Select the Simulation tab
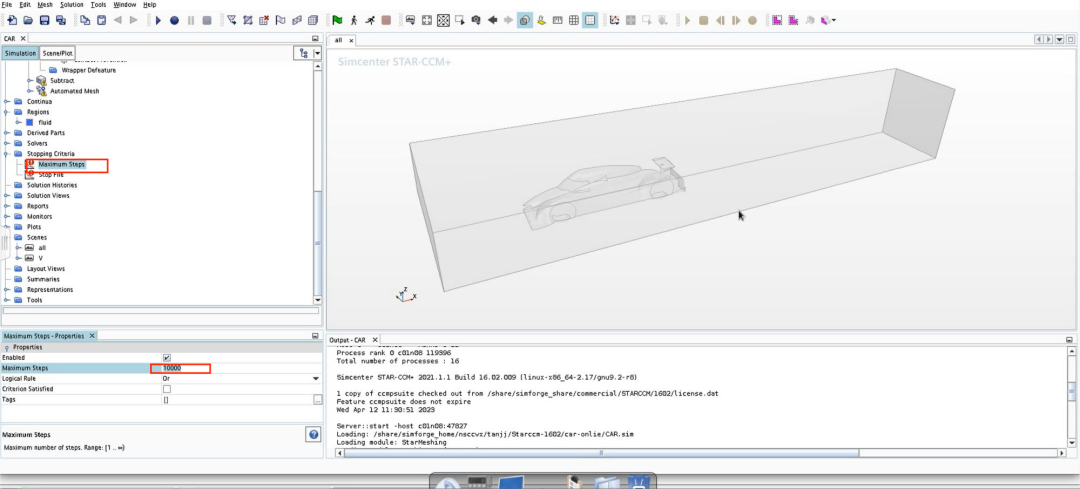Viewport: 1080px width, 489px height. [x=20, y=53]
